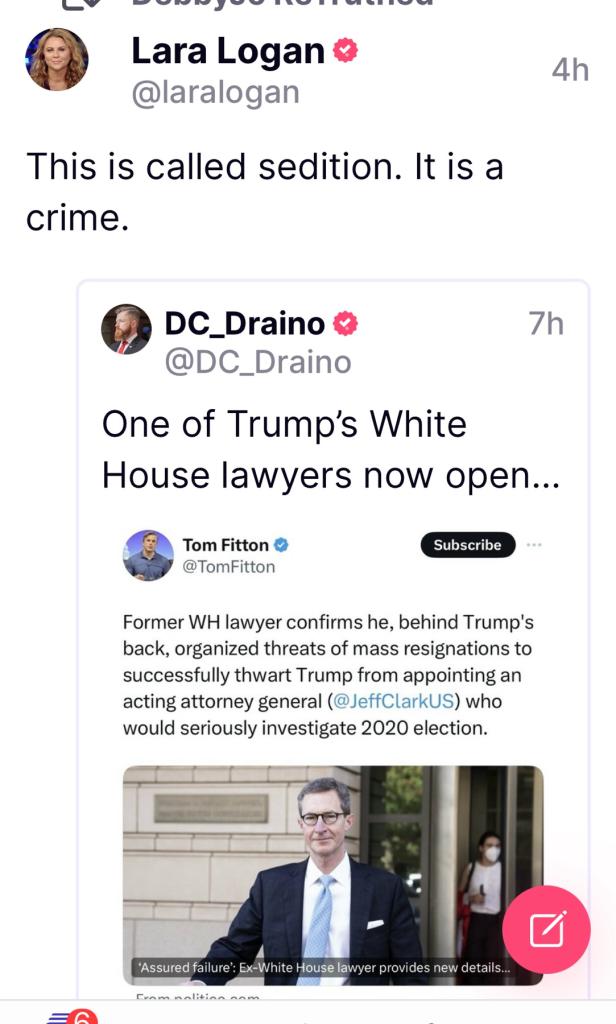Screen dimensions: 616x1024
Task: Open DC_Draino's avatar
Action: [126, 329]
